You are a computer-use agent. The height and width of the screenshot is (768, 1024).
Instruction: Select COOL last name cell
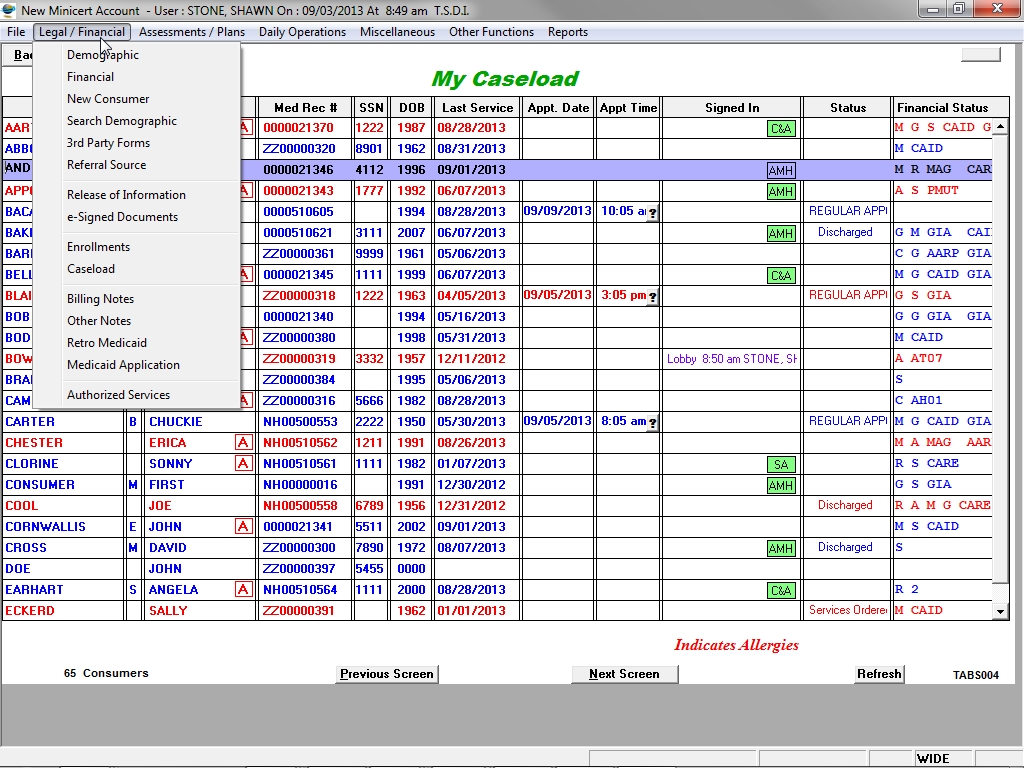(x=63, y=506)
